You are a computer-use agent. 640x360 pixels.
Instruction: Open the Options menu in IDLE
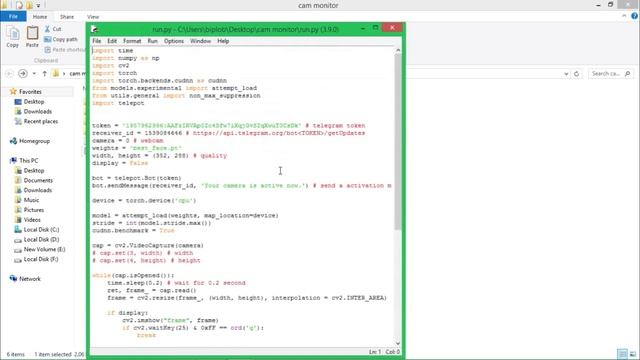coord(174,41)
